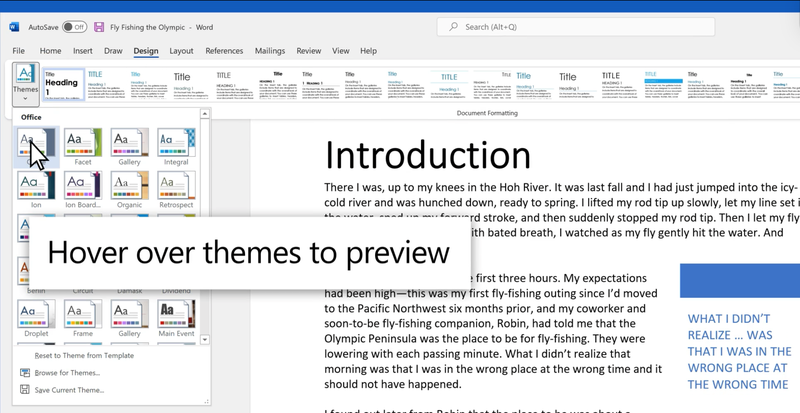Pick the Organic theme

click(x=129, y=187)
